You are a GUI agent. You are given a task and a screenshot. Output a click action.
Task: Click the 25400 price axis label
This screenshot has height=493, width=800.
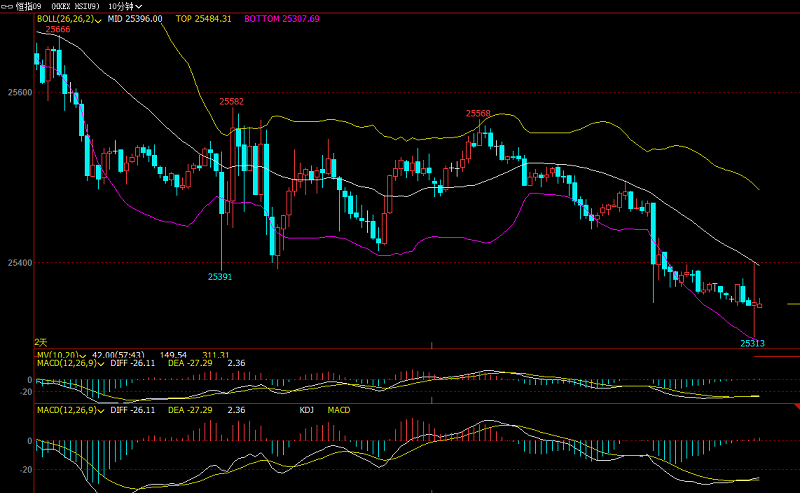pyautogui.click(x=18, y=264)
